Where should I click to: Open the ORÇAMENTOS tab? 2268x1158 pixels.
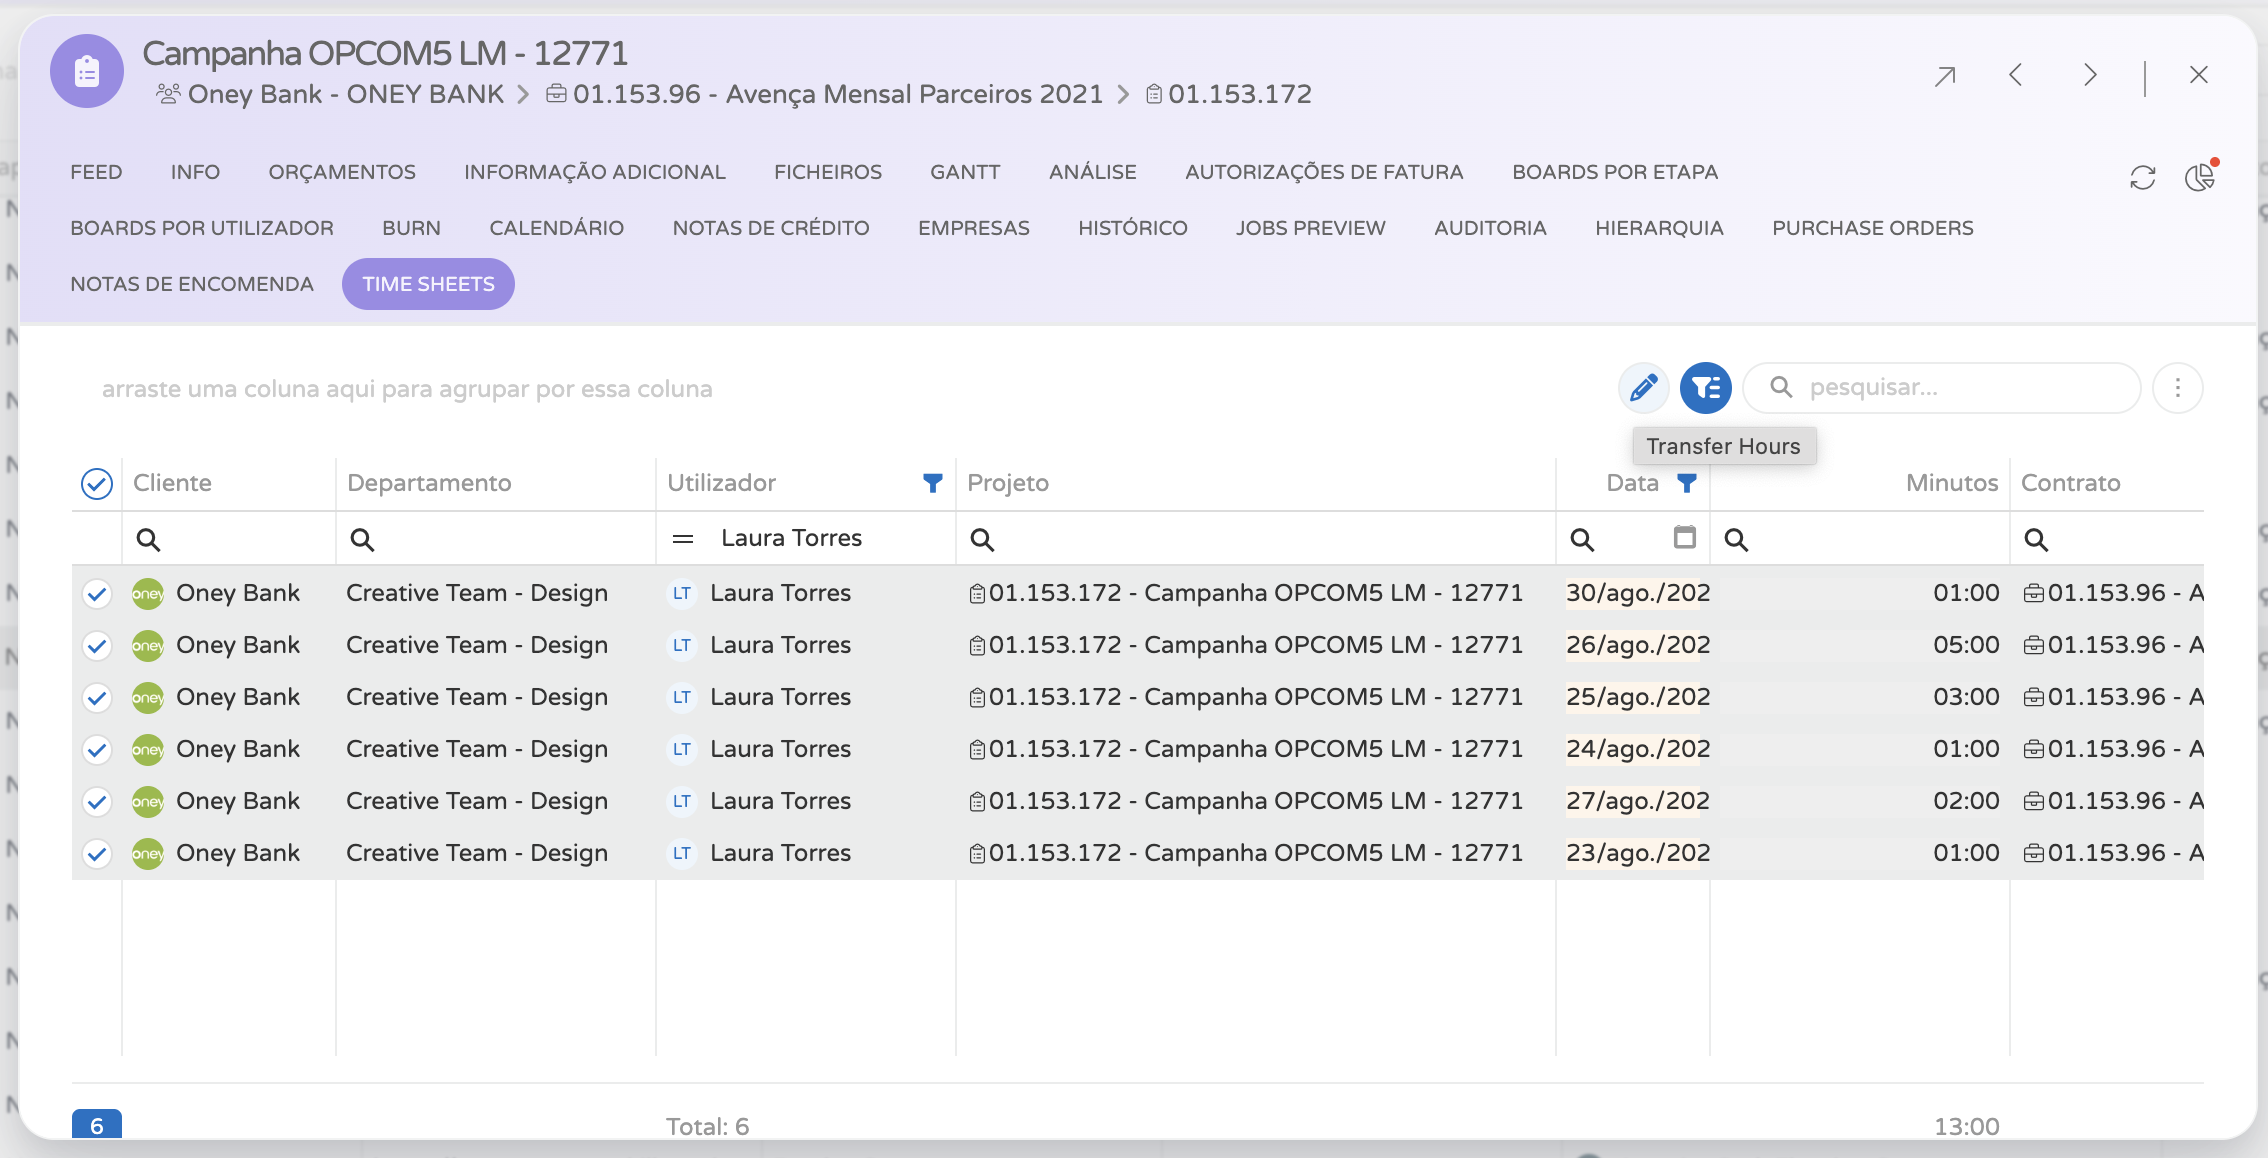click(342, 172)
